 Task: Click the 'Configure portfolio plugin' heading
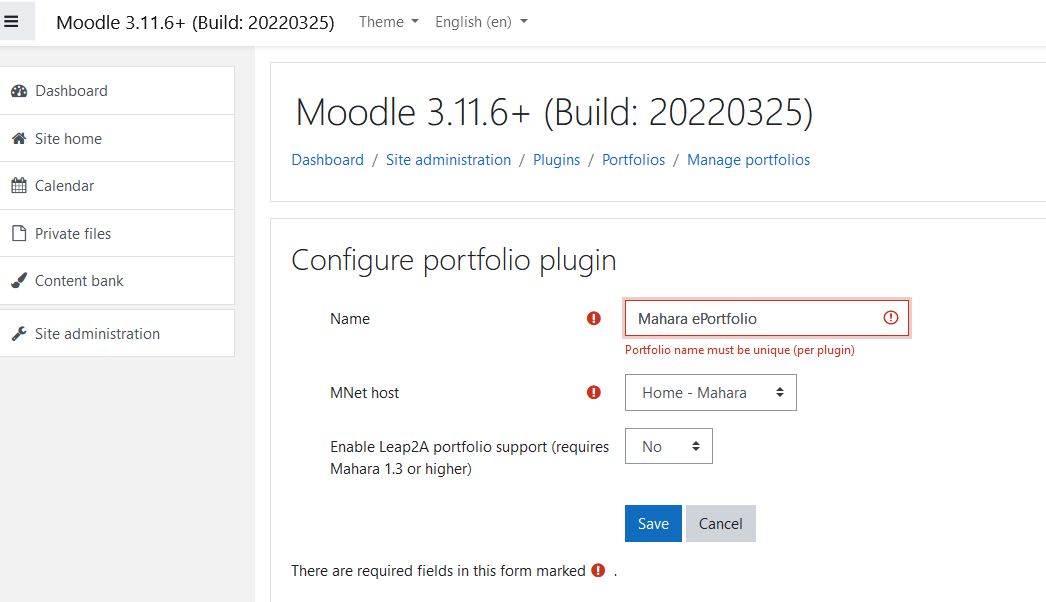[x=454, y=260]
